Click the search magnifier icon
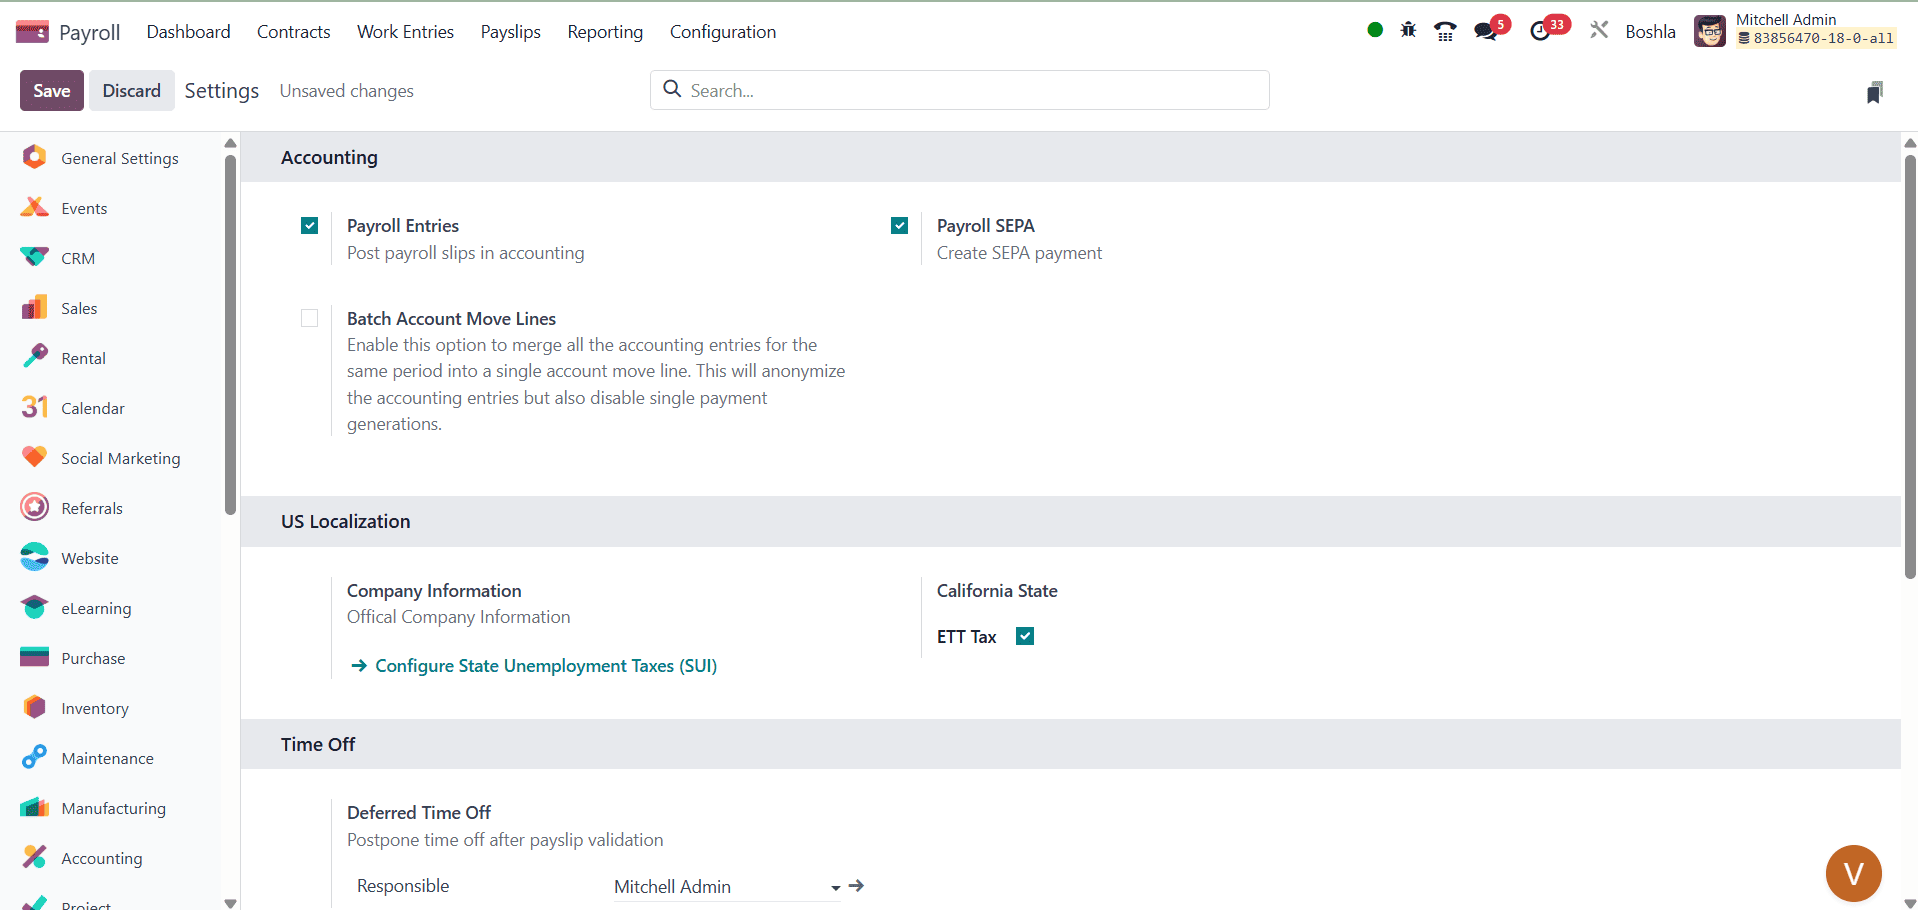The height and width of the screenshot is (910, 1918). tap(673, 89)
